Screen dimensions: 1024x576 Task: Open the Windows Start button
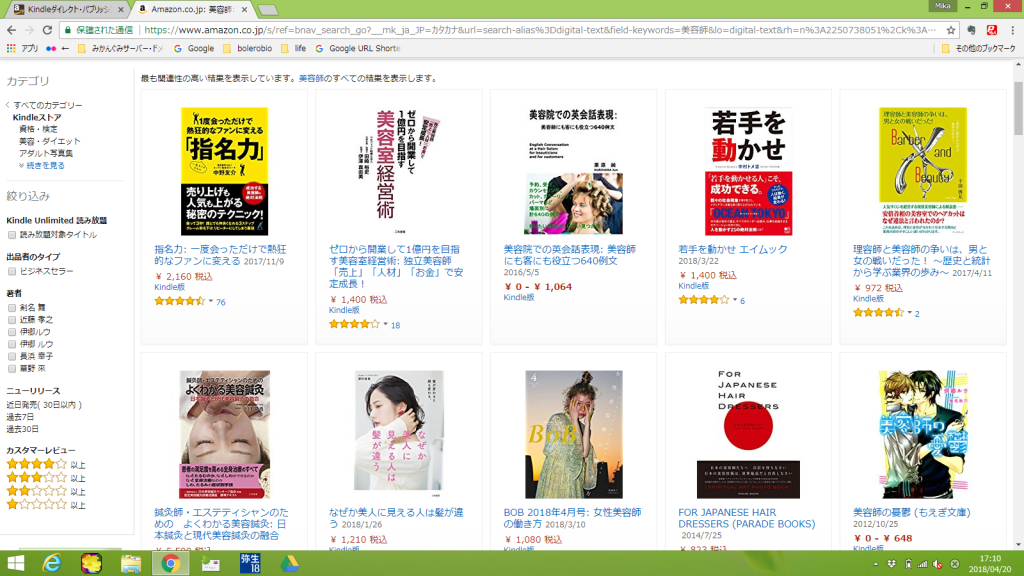point(14,563)
